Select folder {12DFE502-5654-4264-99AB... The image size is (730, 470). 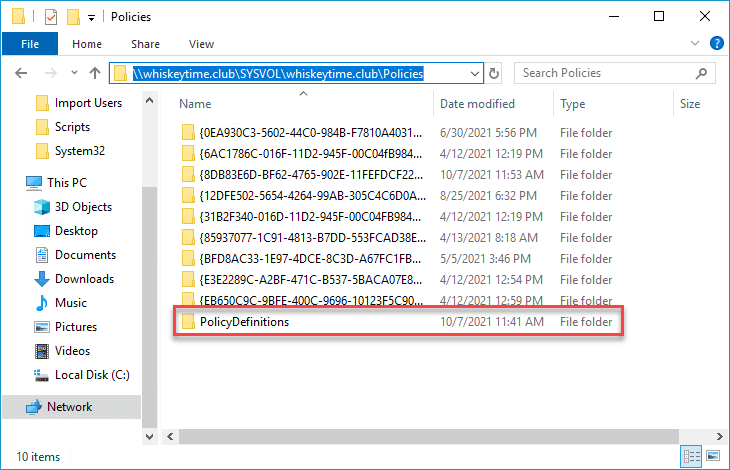coord(398,196)
